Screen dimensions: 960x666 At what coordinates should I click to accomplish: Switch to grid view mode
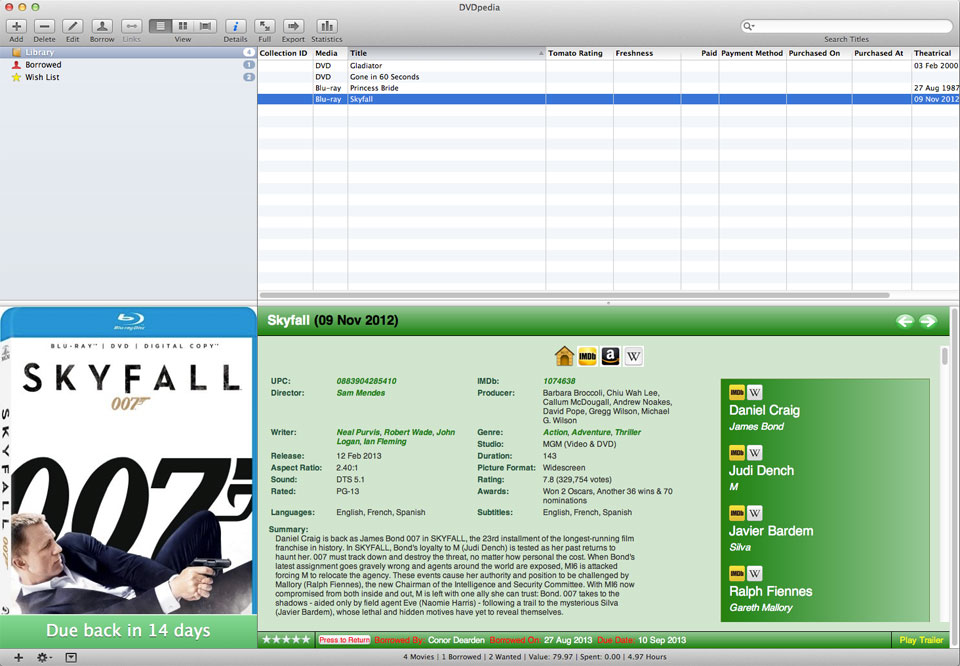click(x=183, y=26)
